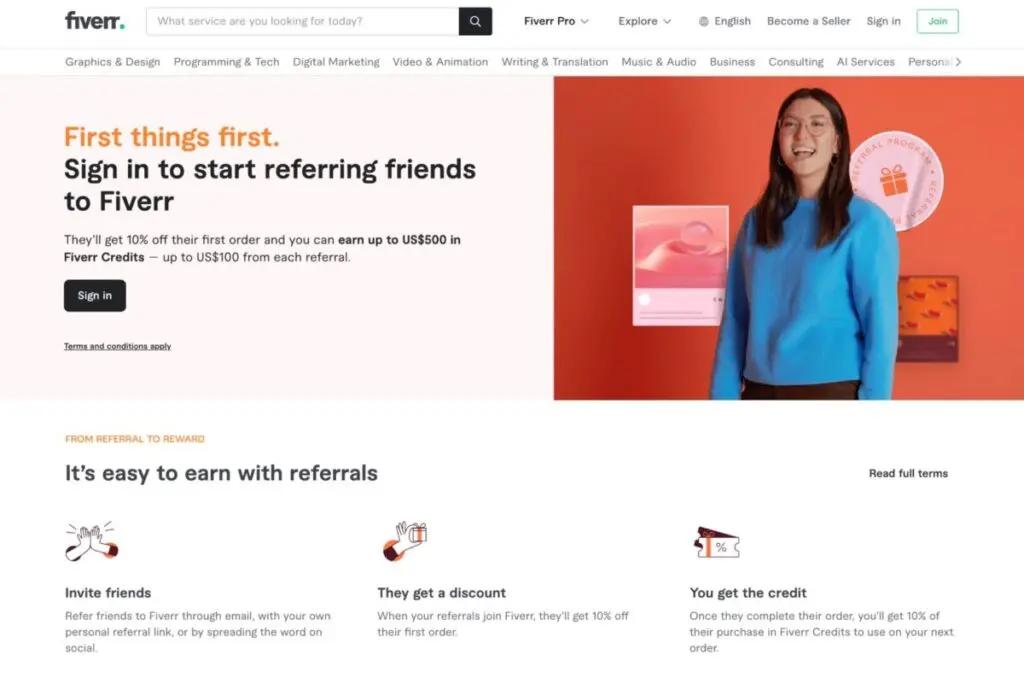Open Terms and conditions apply link
Image resolution: width=1024 pixels, height=678 pixels.
[118, 346]
